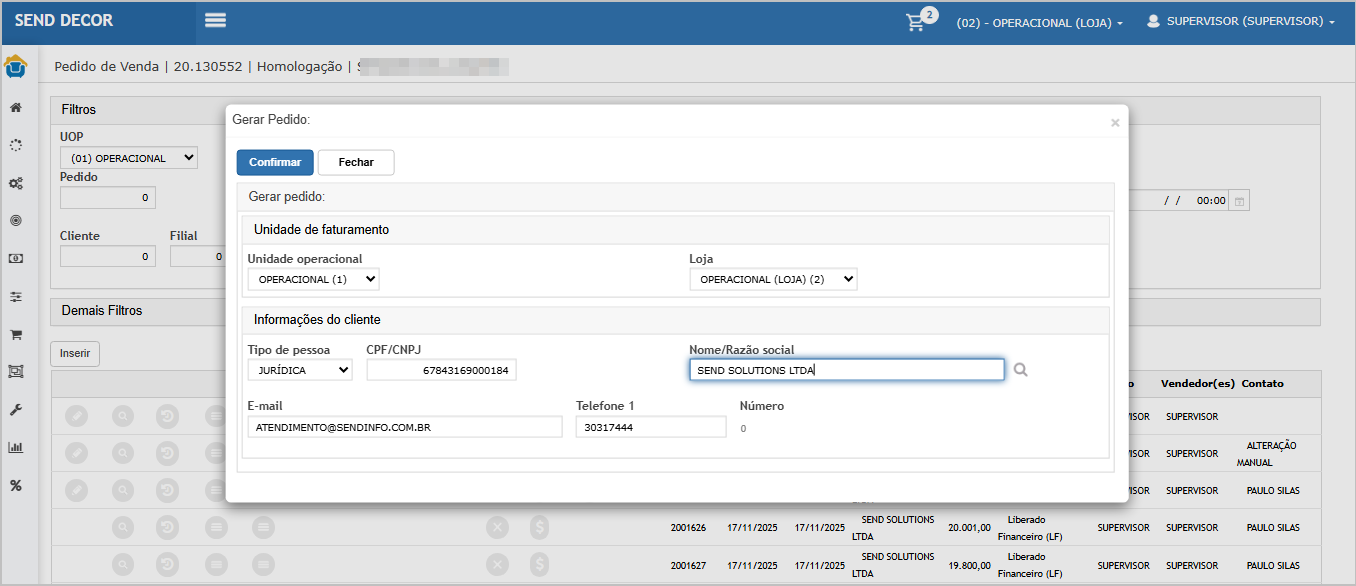Open the Tipo de pessoa dropdown
This screenshot has height=586, width=1356.
(300, 370)
